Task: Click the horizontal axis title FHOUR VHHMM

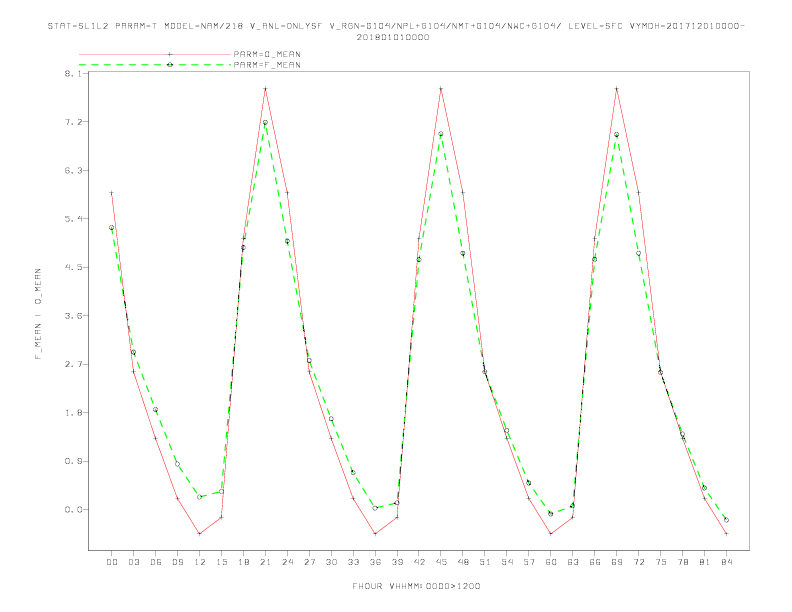Action: tap(416, 586)
